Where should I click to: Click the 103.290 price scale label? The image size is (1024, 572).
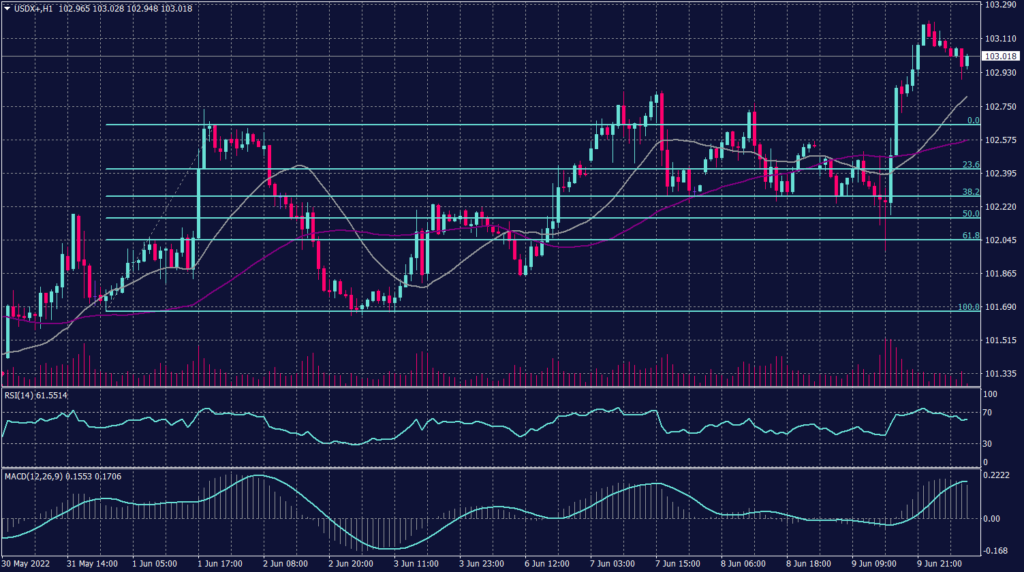pos(1000,5)
